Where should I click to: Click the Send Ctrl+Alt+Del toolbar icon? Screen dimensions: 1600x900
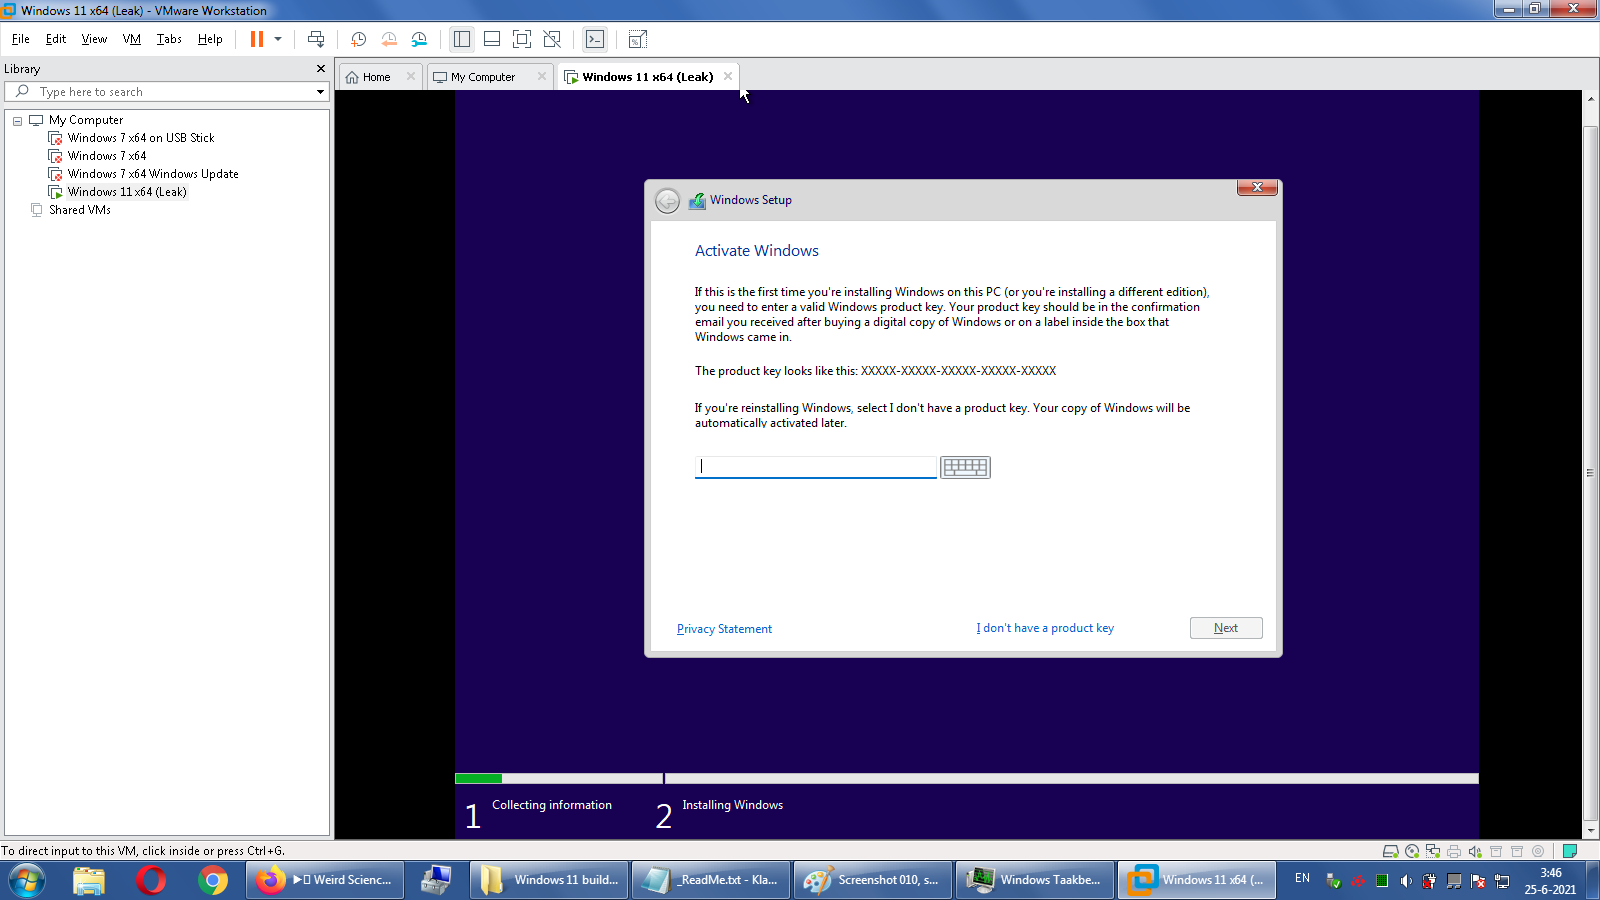coord(316,39)
